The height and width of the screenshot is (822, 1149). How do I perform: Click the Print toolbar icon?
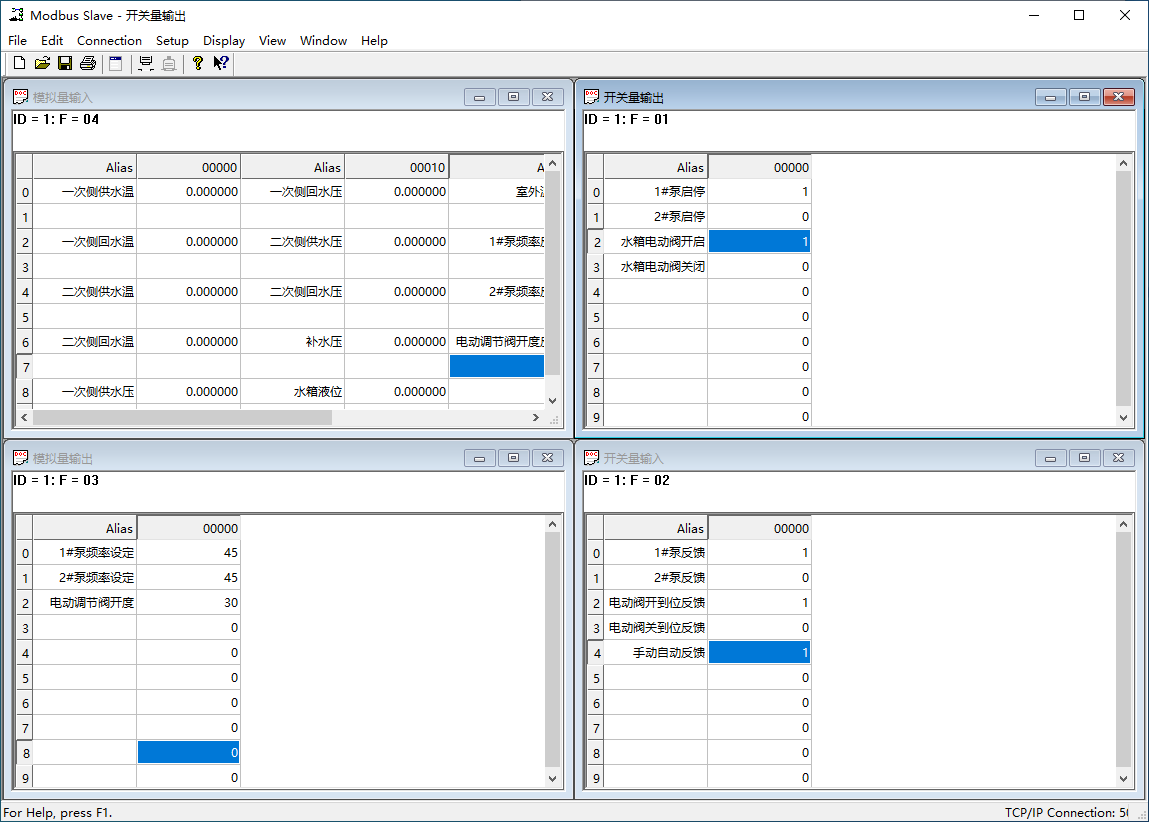click(x=88, y=63)
